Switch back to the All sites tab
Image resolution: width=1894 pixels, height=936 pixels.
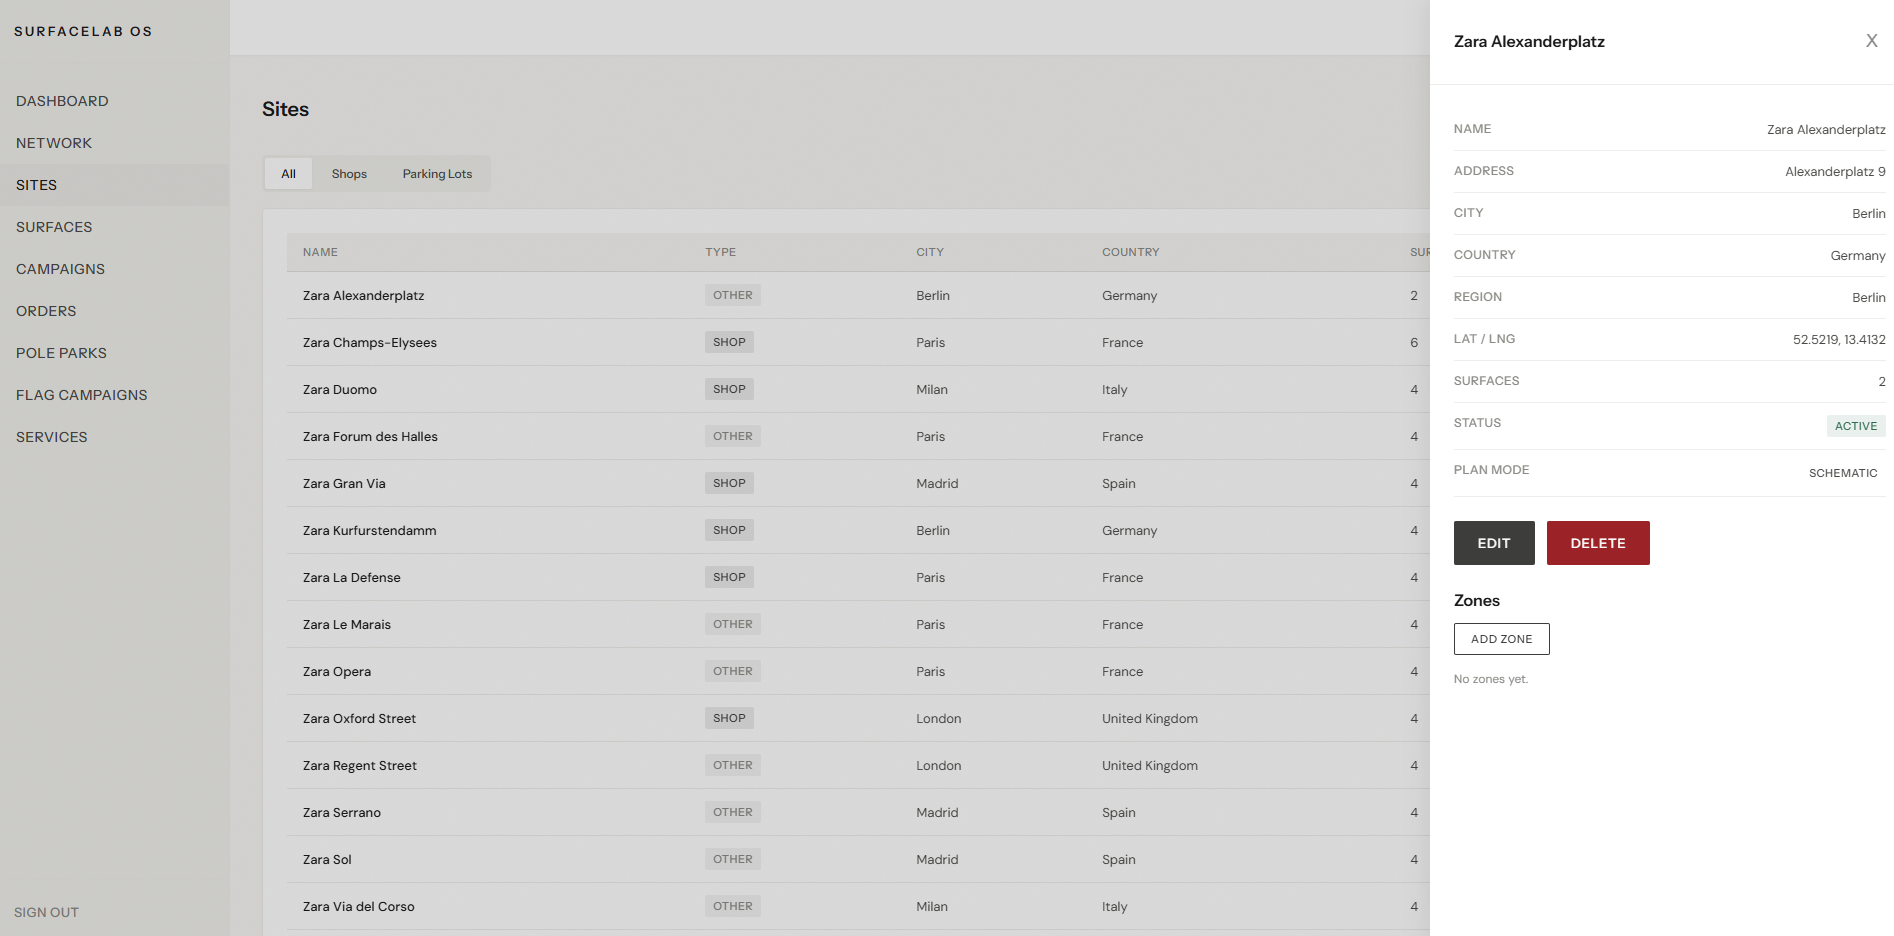pos(288,173)
